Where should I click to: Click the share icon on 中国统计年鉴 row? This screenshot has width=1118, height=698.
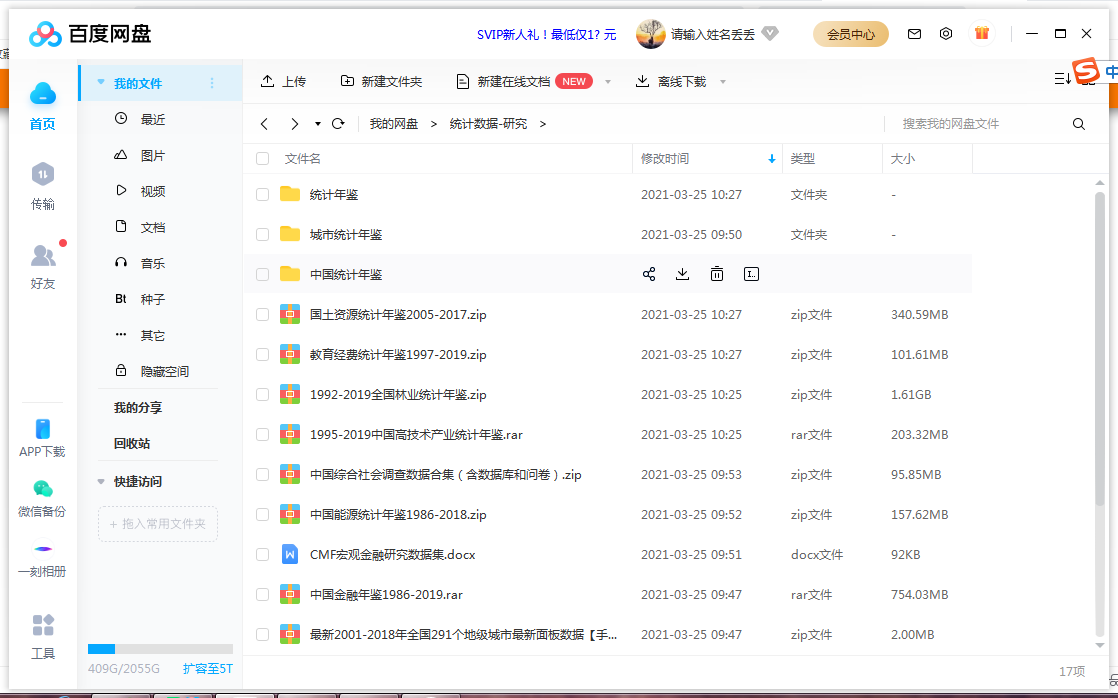649,274
